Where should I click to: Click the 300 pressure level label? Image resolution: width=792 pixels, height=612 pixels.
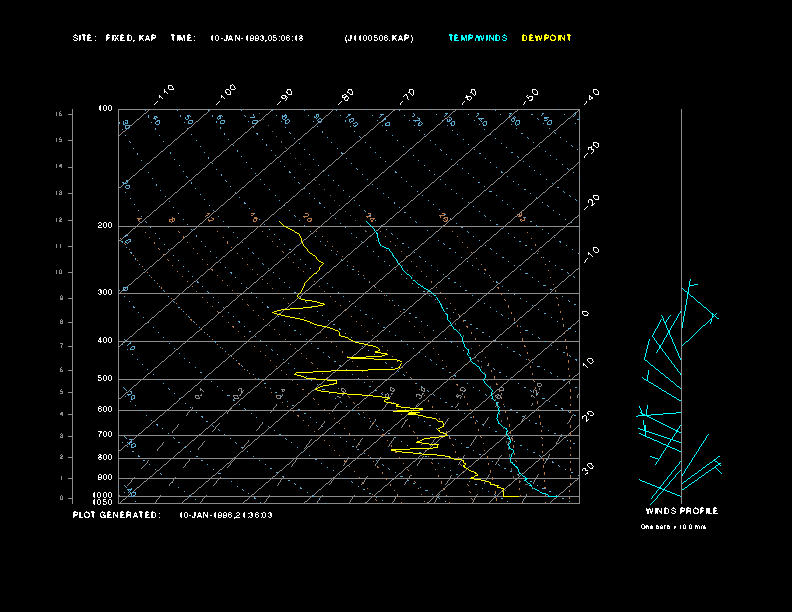coord(105,292)
